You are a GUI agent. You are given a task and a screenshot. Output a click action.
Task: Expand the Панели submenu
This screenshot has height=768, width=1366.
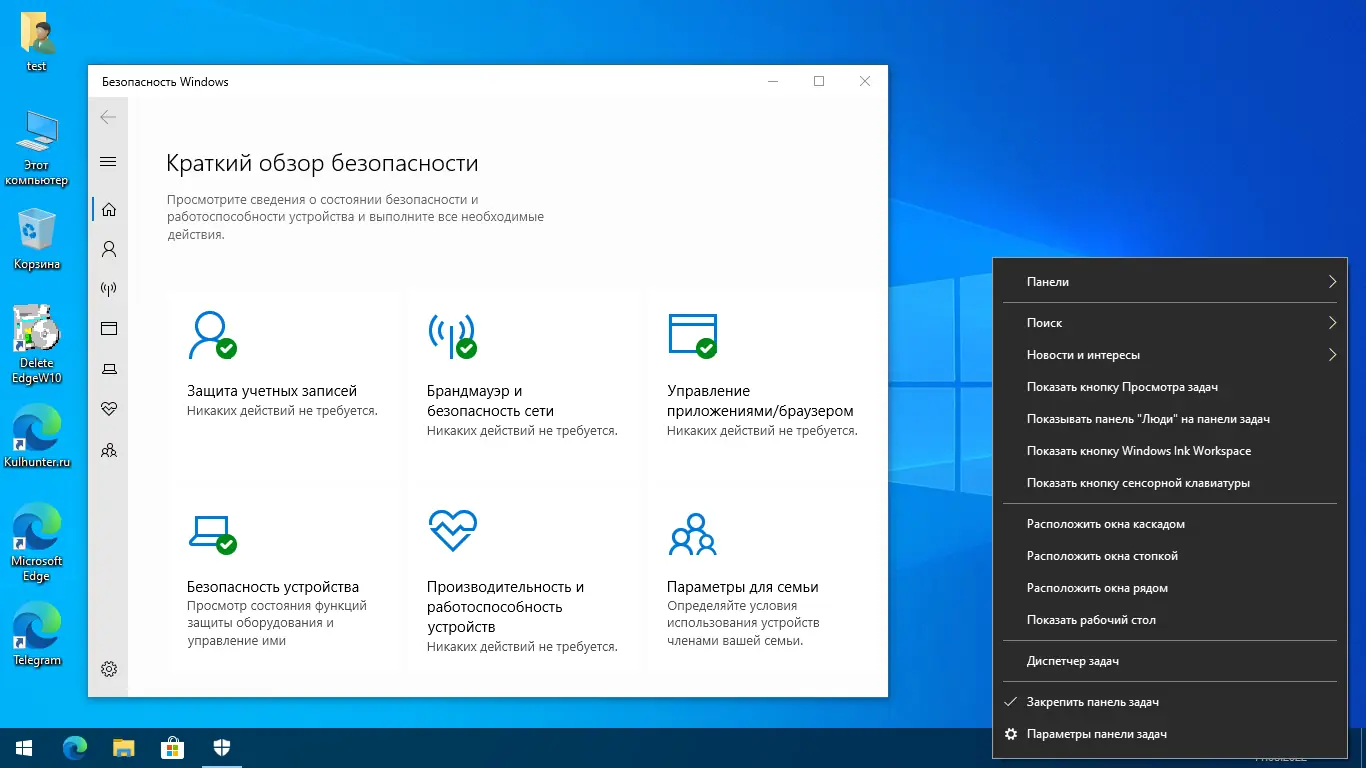[1170, 282]
